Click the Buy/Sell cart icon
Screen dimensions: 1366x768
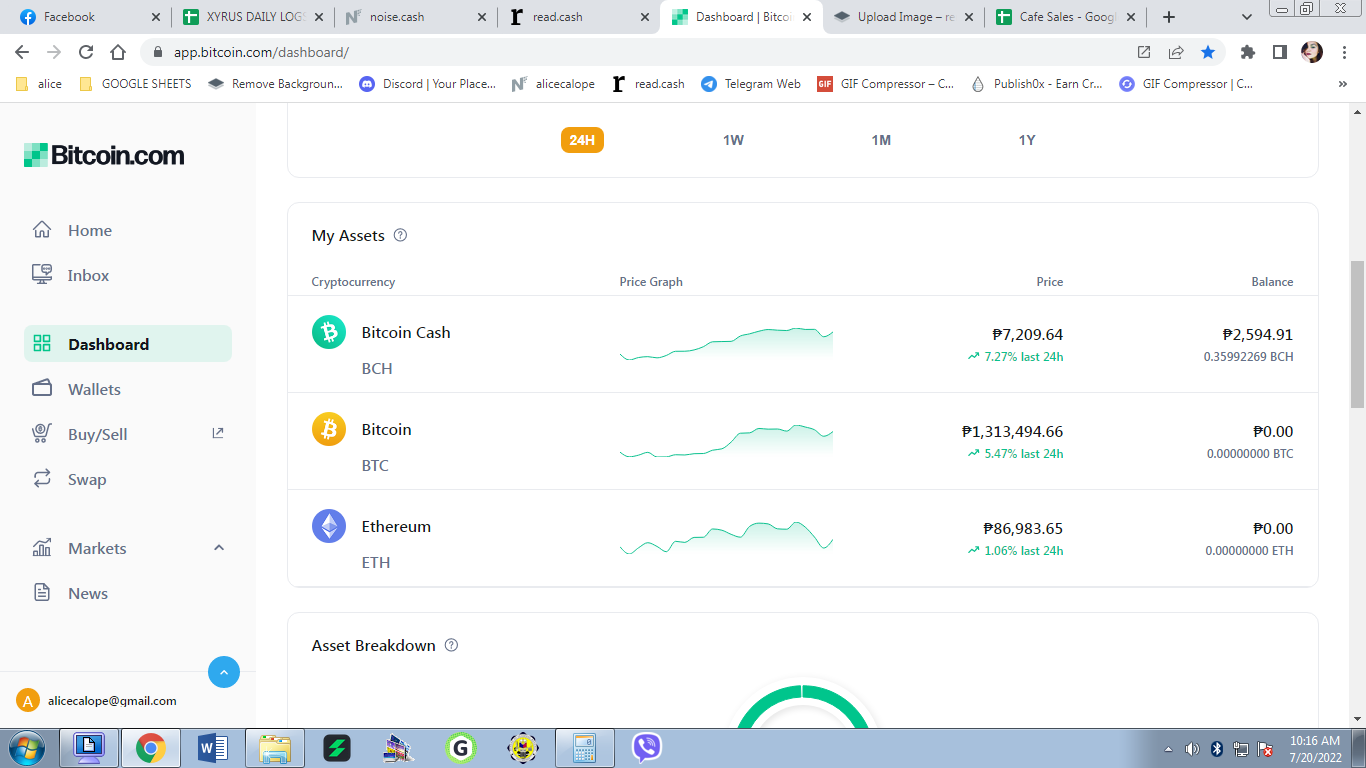point(42,434)
